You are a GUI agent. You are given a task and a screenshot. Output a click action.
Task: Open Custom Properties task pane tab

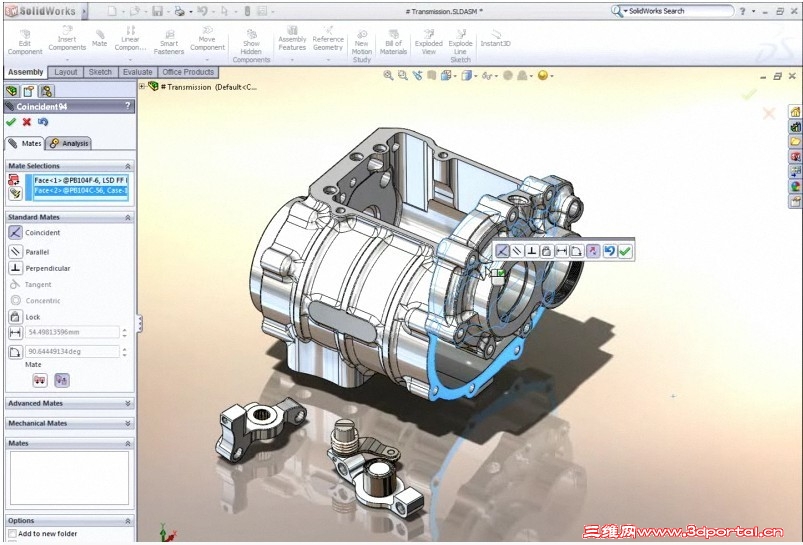pyautogui.click(x=795, y=202)
